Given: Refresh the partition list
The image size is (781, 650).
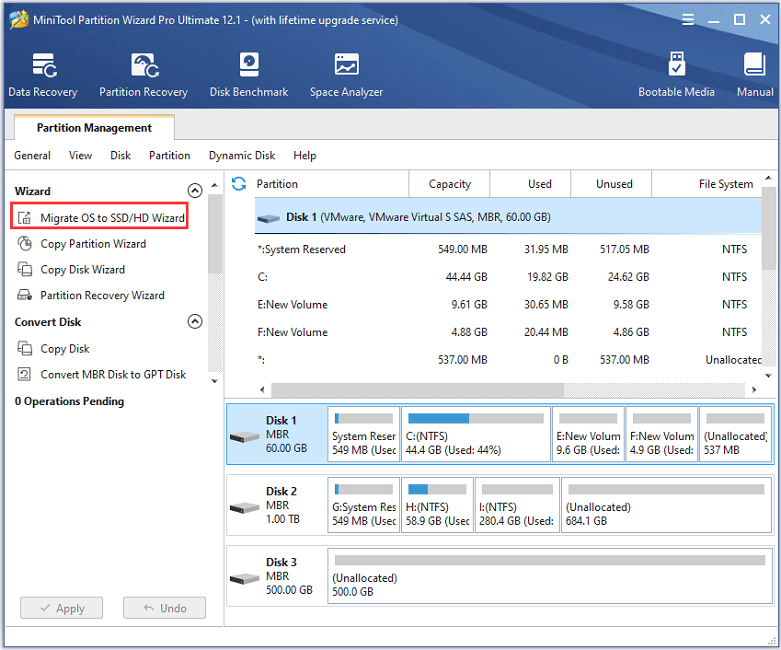Looking at the screenshot, I should 239,184.
